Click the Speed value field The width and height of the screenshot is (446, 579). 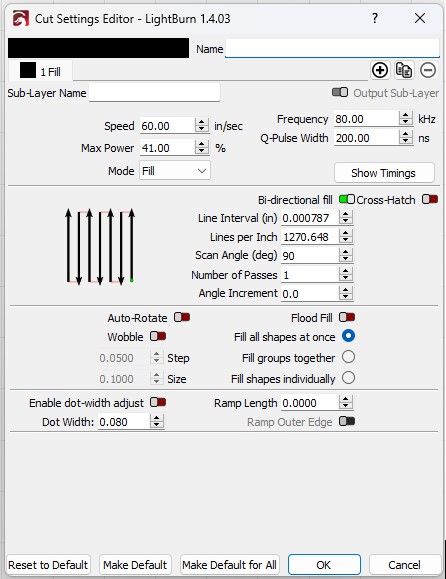click(x=167, y=126)
